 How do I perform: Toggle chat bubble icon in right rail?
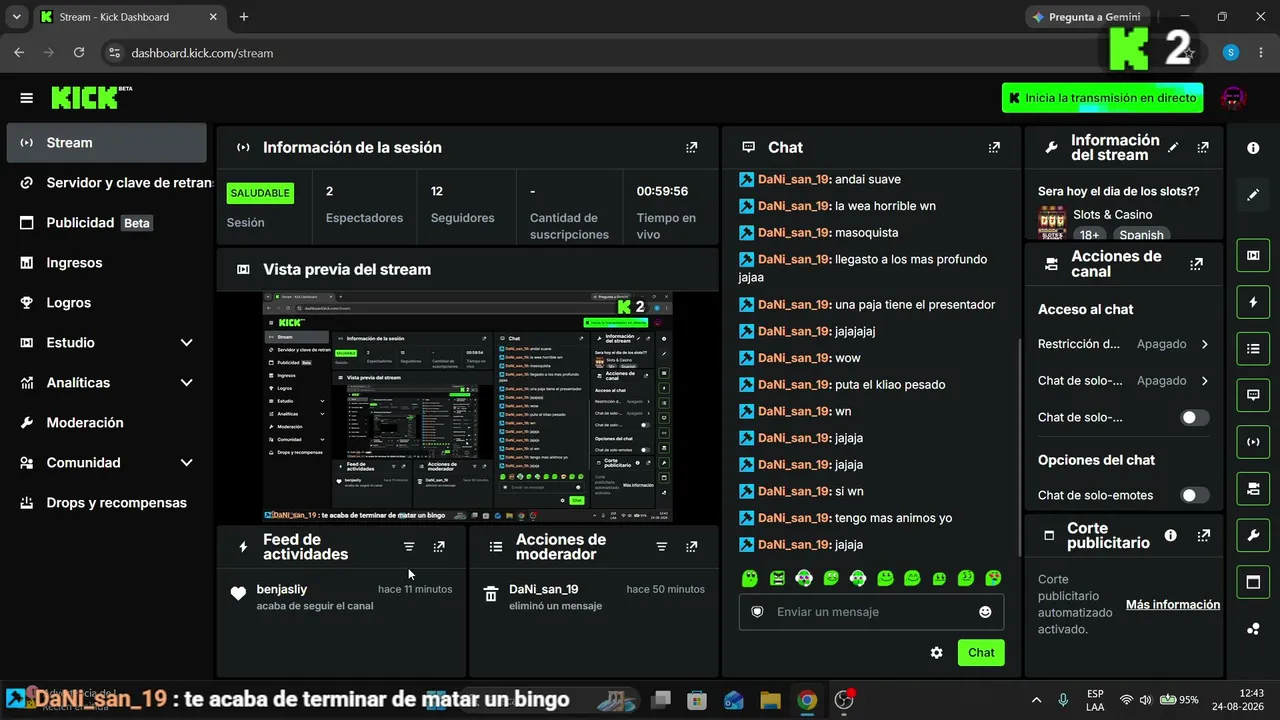(x=1253, y=395)
